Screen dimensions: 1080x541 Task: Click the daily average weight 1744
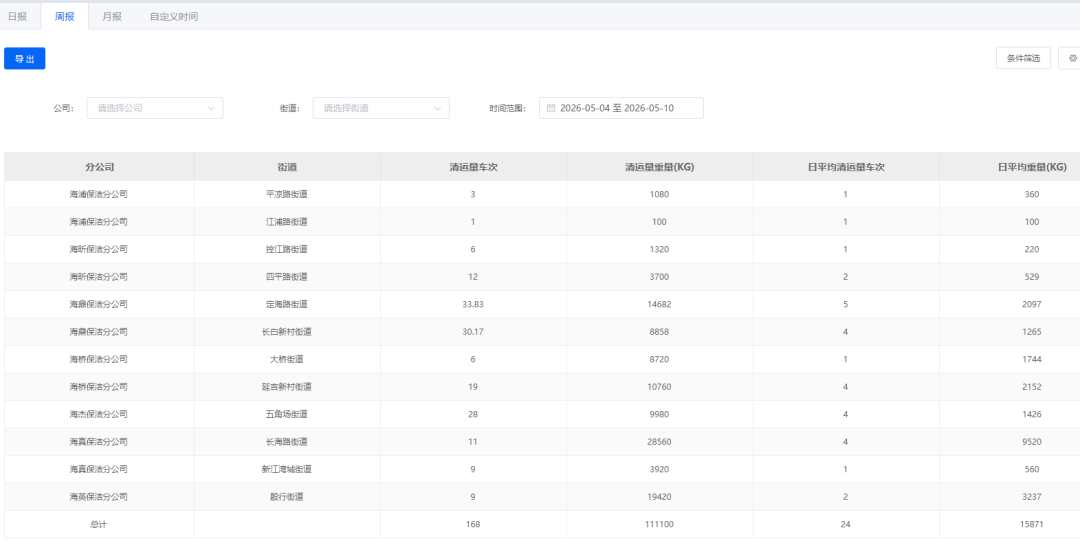point(1032,359)
